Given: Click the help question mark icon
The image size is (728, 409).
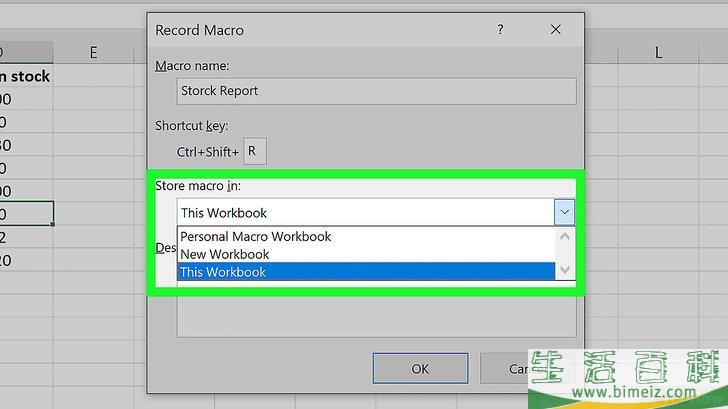Looking at the screenshot, I should (x=500, y=30).
